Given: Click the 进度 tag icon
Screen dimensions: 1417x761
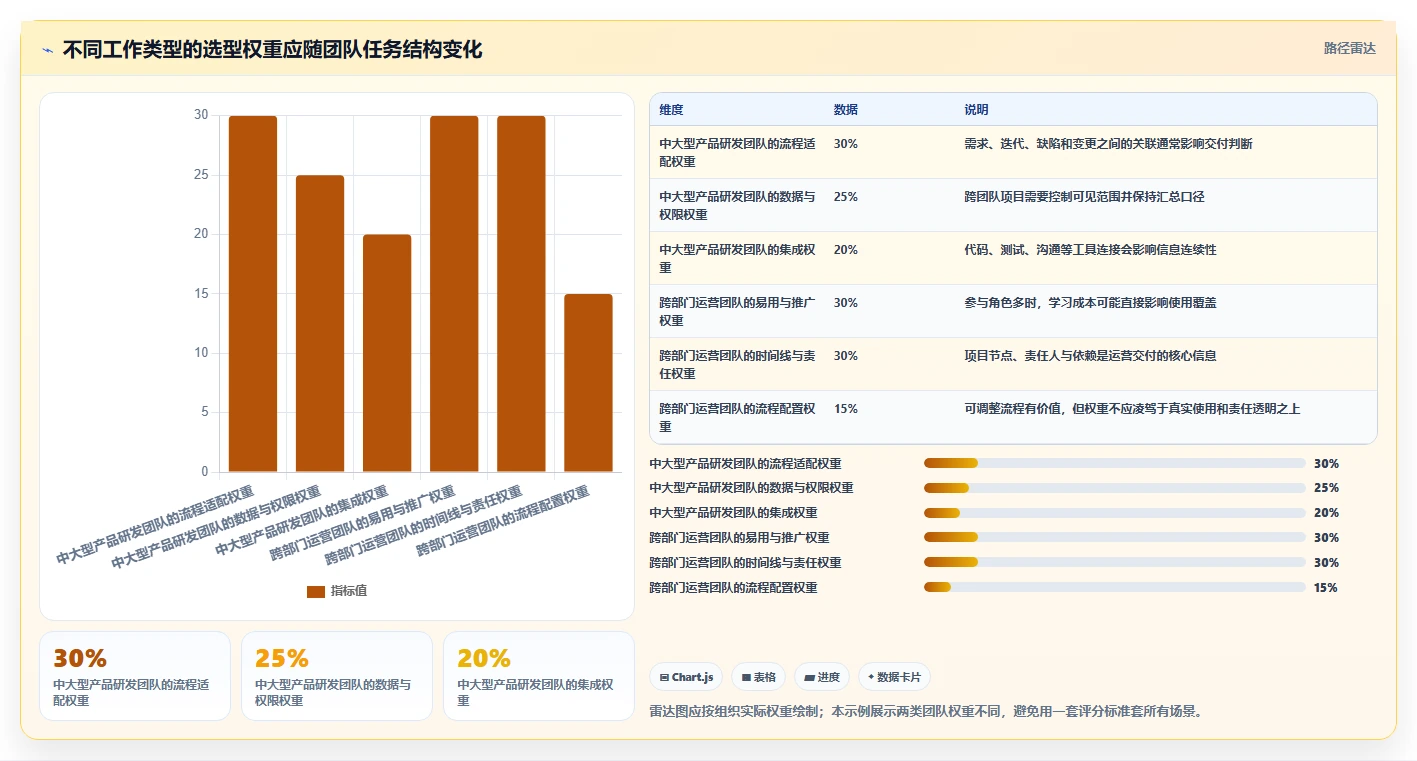Looking at the screenshot, I should [x=810, y=677].
